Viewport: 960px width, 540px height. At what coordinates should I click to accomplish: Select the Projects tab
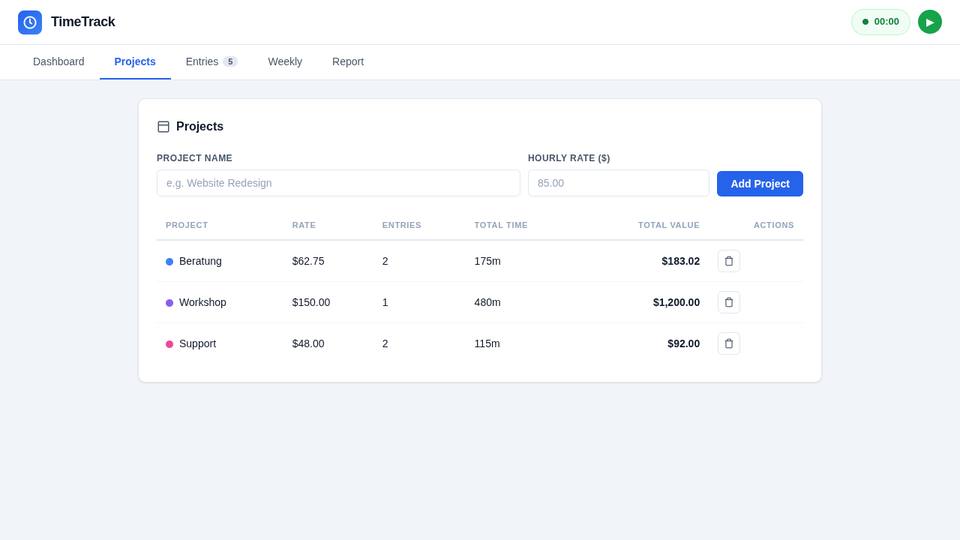click(x=135, y=62)
